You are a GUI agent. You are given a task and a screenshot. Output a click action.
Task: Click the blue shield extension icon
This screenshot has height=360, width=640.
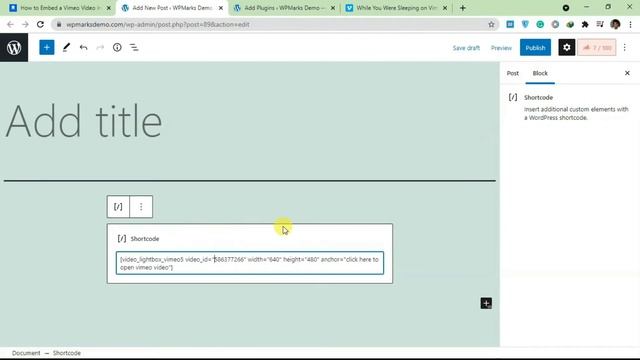(525, 24)
